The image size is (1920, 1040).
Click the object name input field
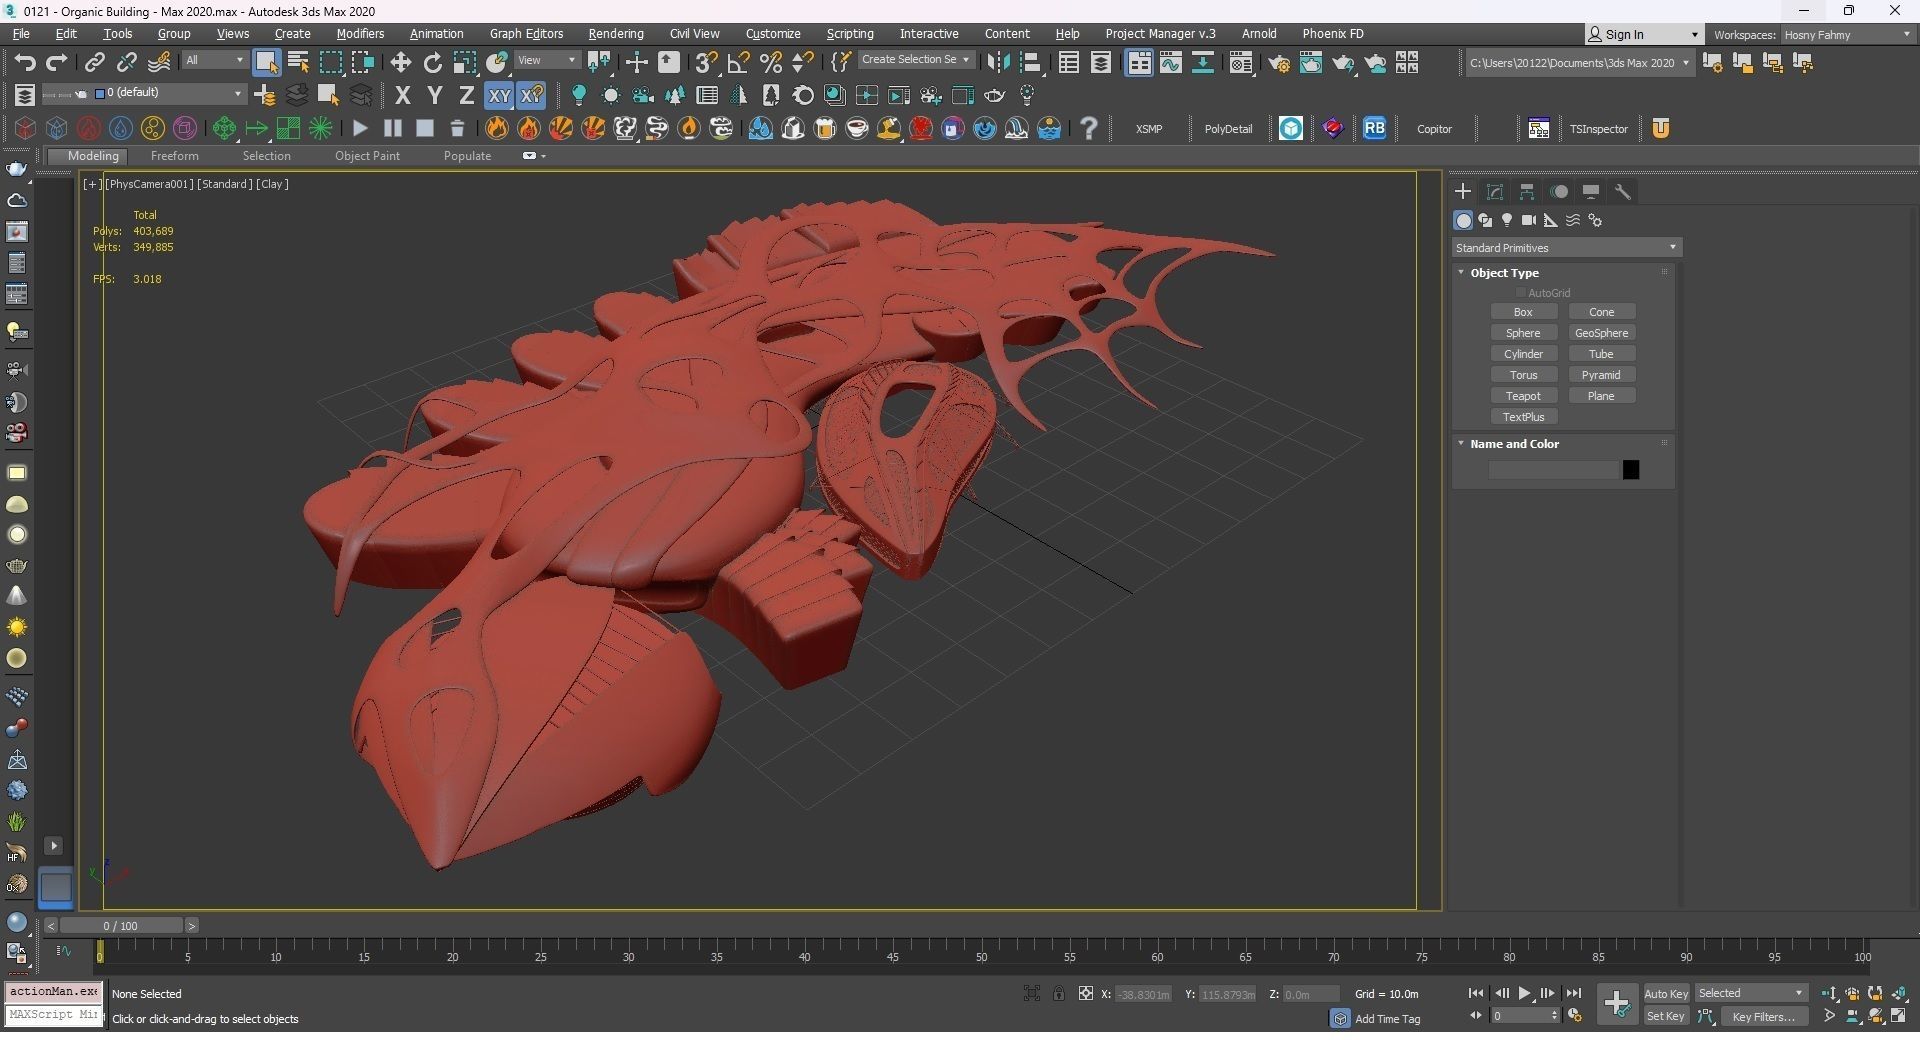pos(1553,470)
